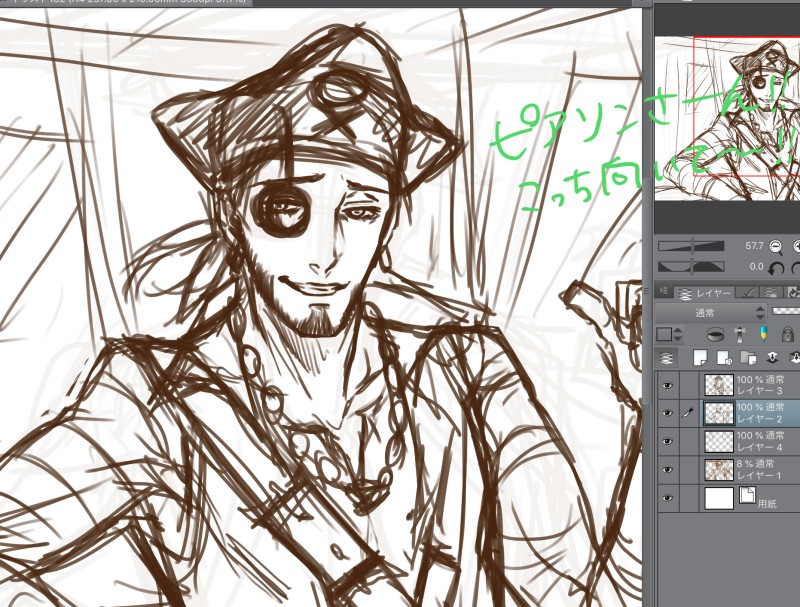Toggle the lock layer padlock icon

point(787,335)
